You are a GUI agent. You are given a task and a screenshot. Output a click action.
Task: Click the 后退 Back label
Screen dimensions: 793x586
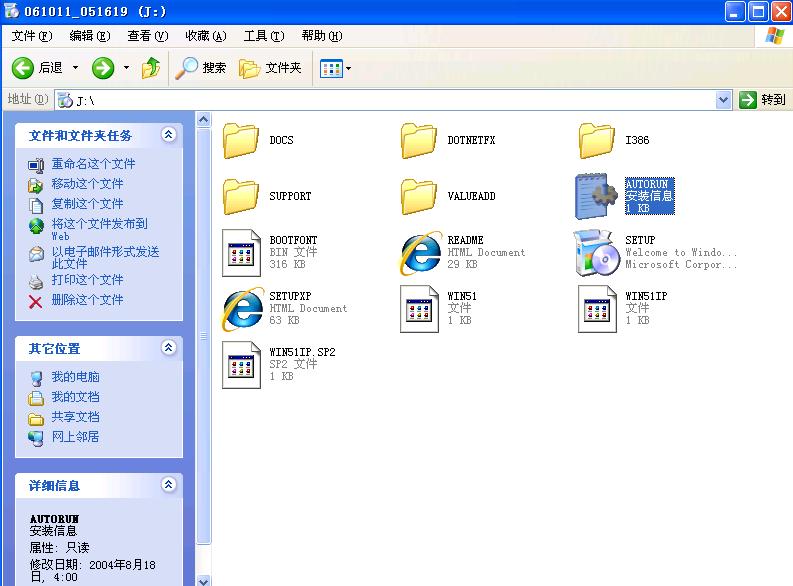coord(51,68)
